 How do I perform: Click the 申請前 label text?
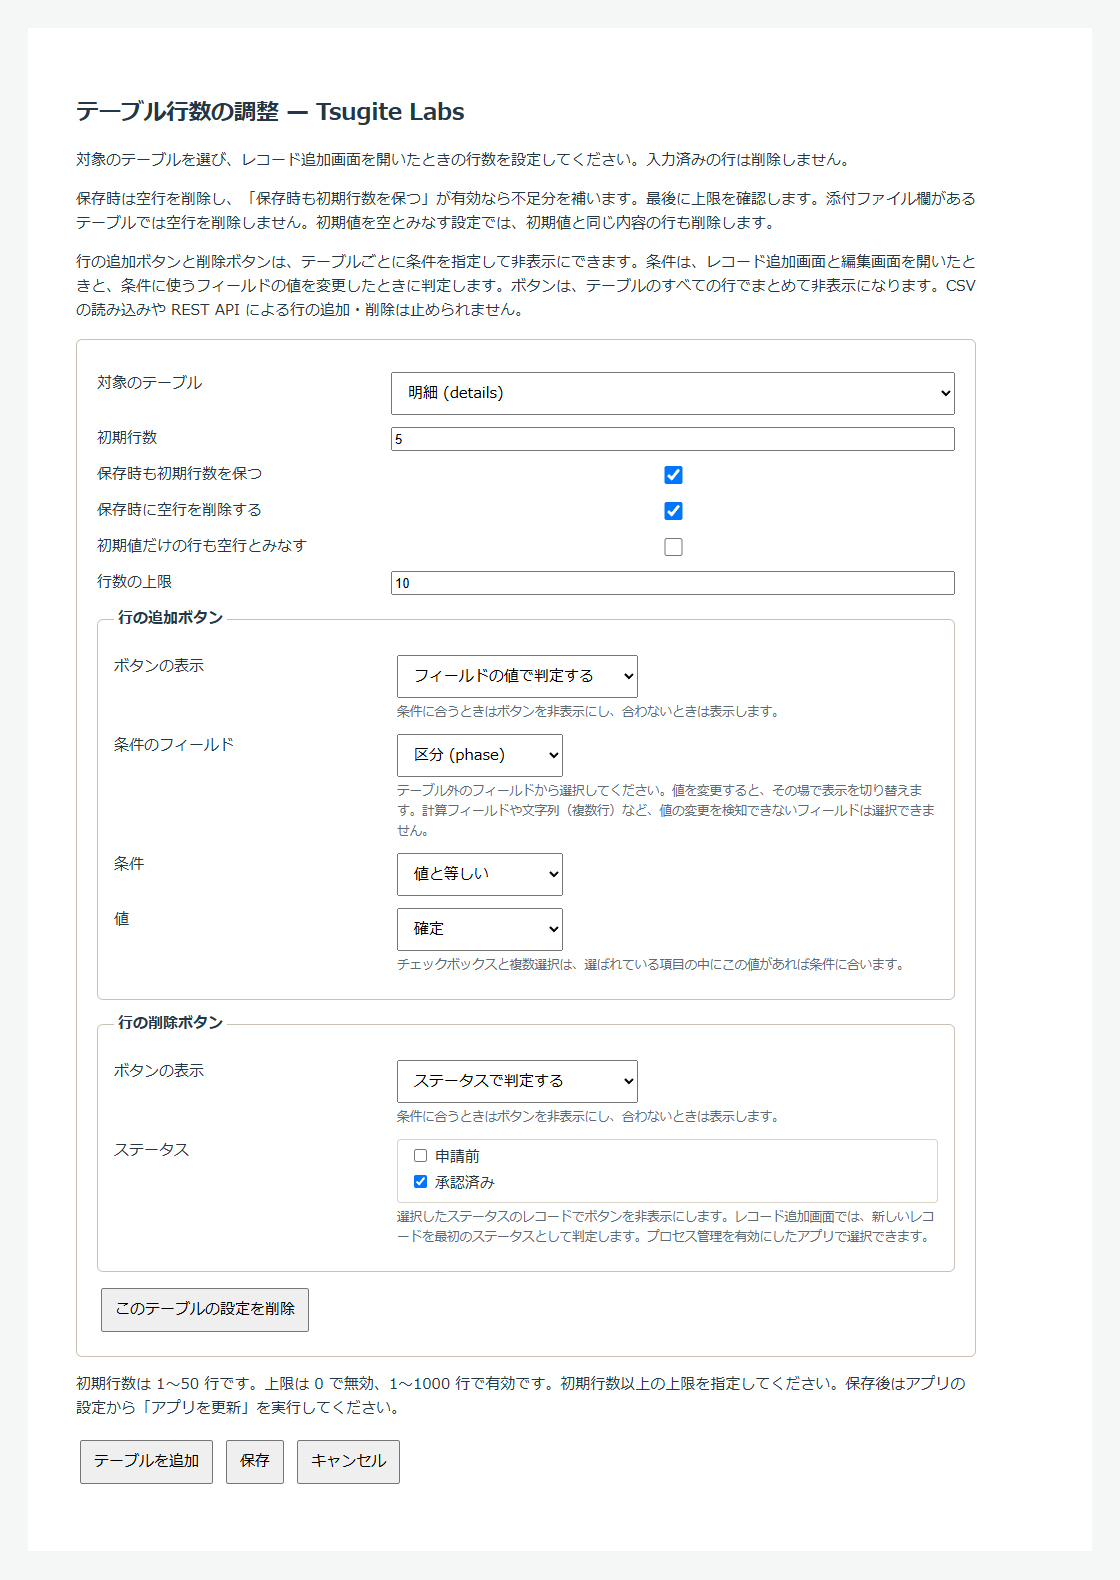pos(457,1157)
